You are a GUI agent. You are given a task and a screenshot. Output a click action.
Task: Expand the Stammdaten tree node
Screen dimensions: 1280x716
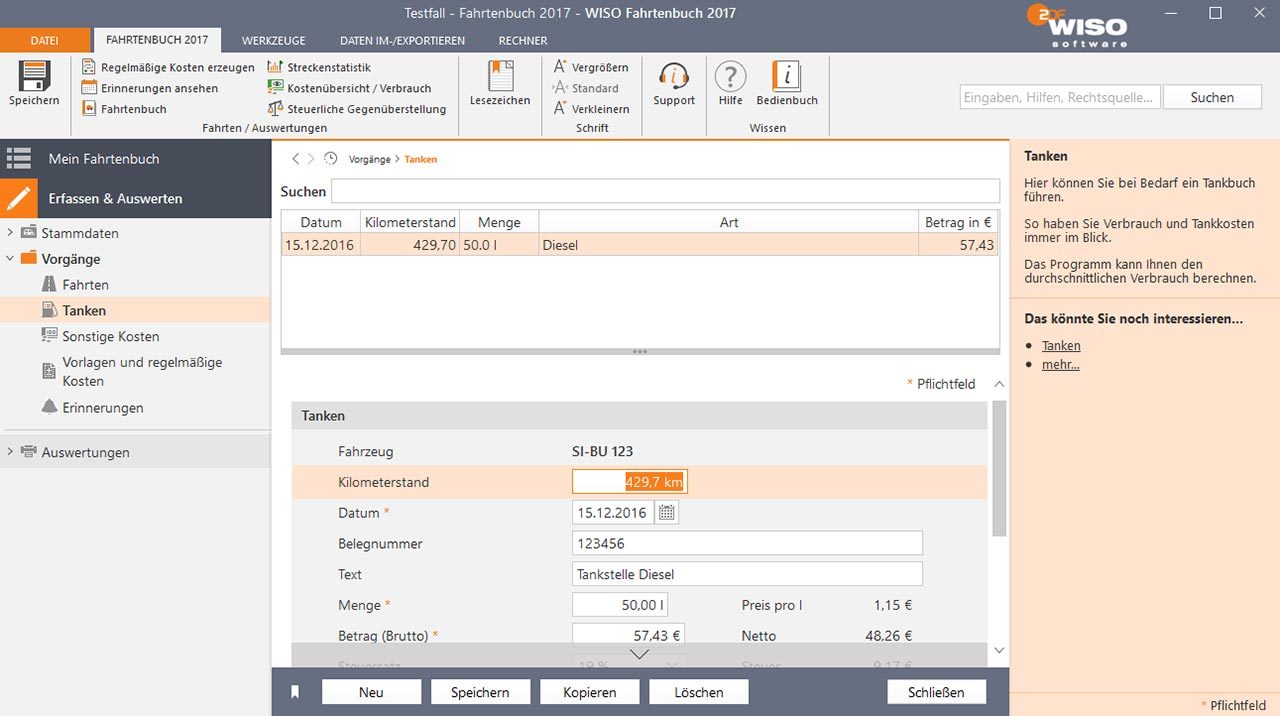(x=10, y=233)
